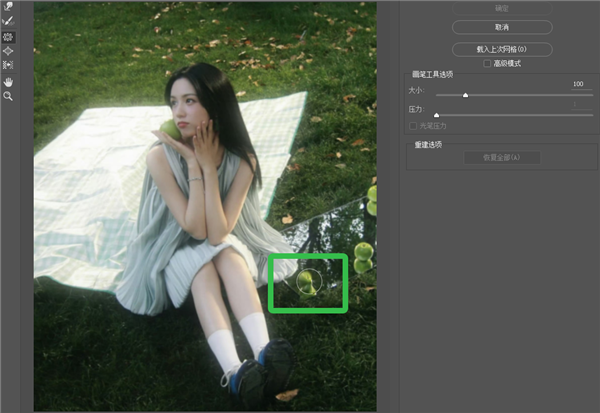Image resolution: width=600 pixels, height=413 pixels.
Task: Toggle the 光笔压力 checkbox
Action: click(412, 126)
